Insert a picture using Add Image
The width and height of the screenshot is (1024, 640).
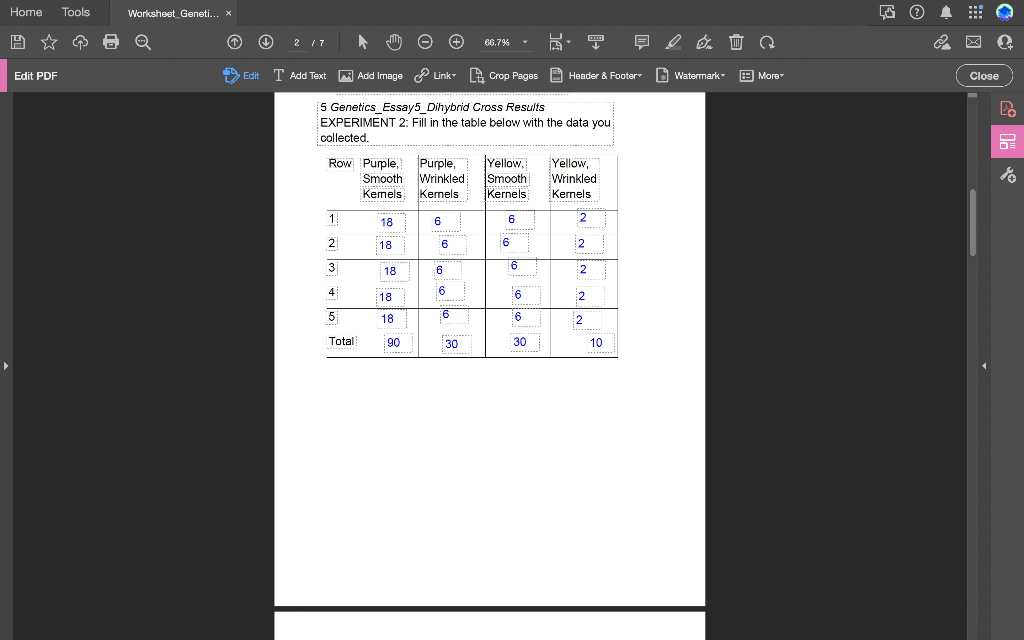pyautogui.click(x=370, y=75)
